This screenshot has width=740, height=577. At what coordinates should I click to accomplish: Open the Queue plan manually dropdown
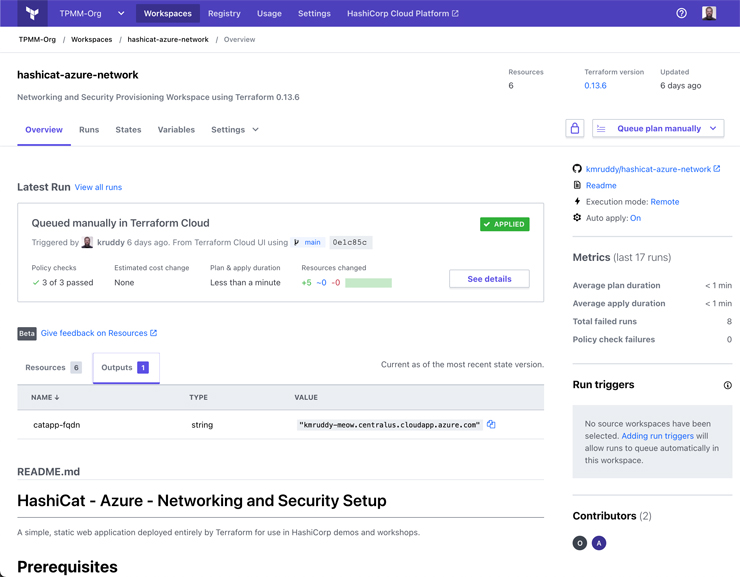pos(713,129)
